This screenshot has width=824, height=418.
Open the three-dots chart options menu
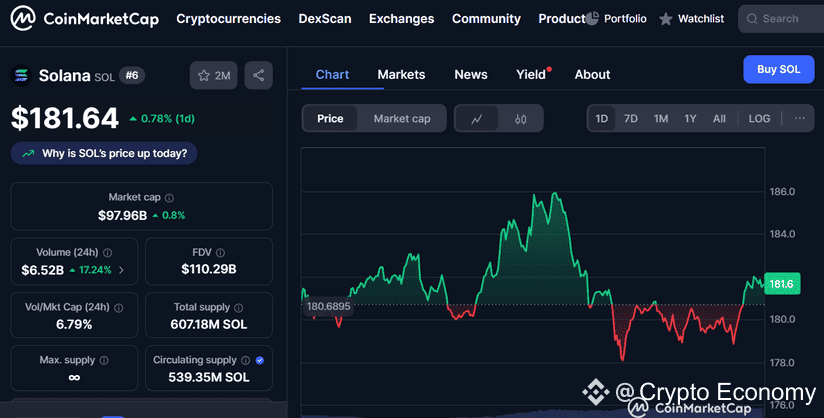pyautogui.click(x=800, y=118)
